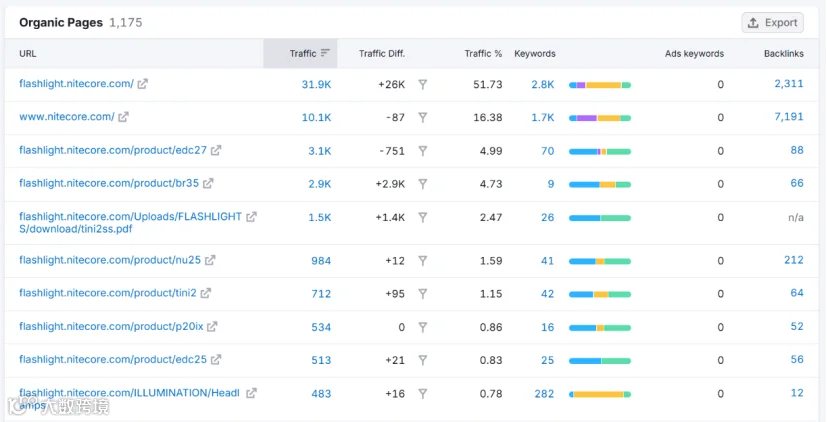Click the Traffic Diff. column header
Viewport: 827px width, 422px height.
point(382,53)
